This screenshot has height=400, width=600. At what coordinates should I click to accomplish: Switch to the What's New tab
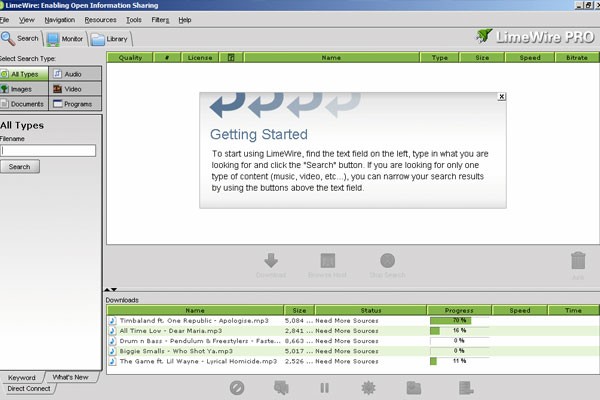click(x=71, y=377)
